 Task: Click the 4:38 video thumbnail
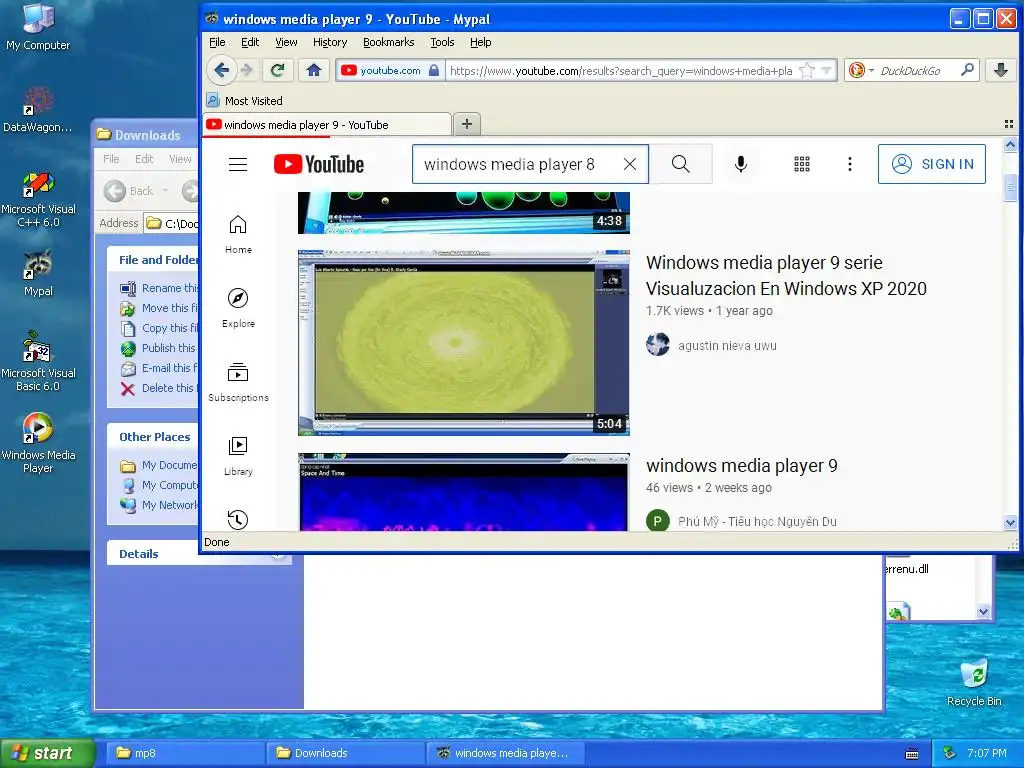464,212
